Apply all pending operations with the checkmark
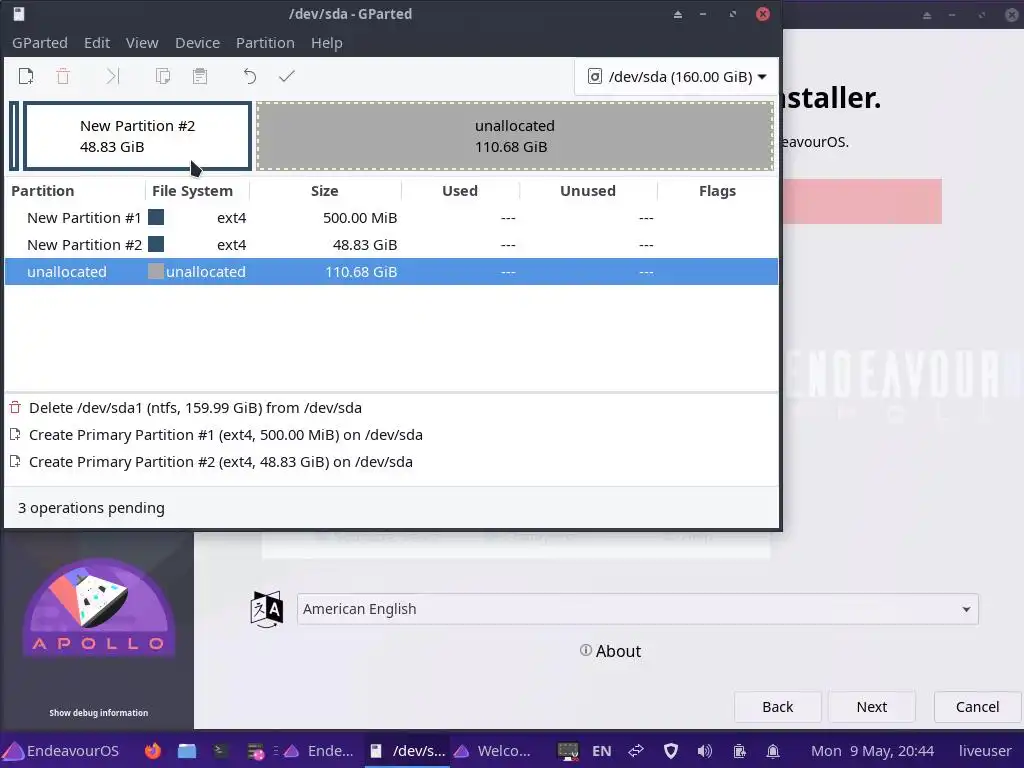Viewport: 1024px width, 768px height. click(287, 76)
